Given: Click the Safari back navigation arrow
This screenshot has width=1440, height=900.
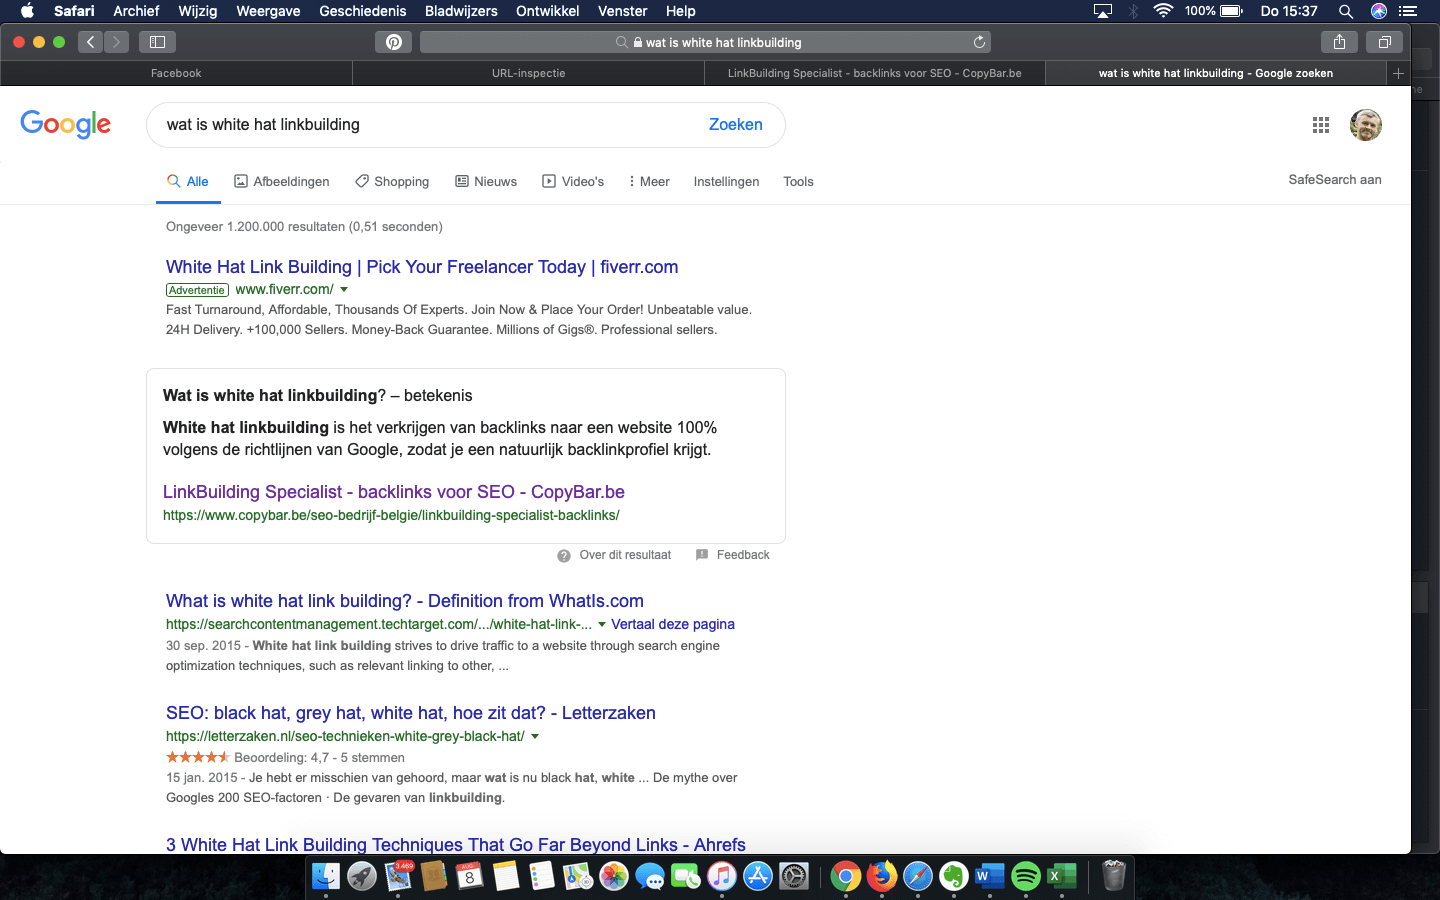Looking at the screenshot, I should click(91, 42).
